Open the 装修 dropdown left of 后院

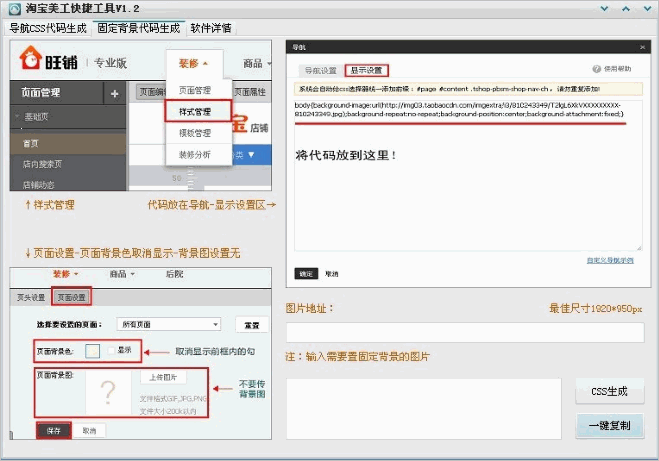66,274
